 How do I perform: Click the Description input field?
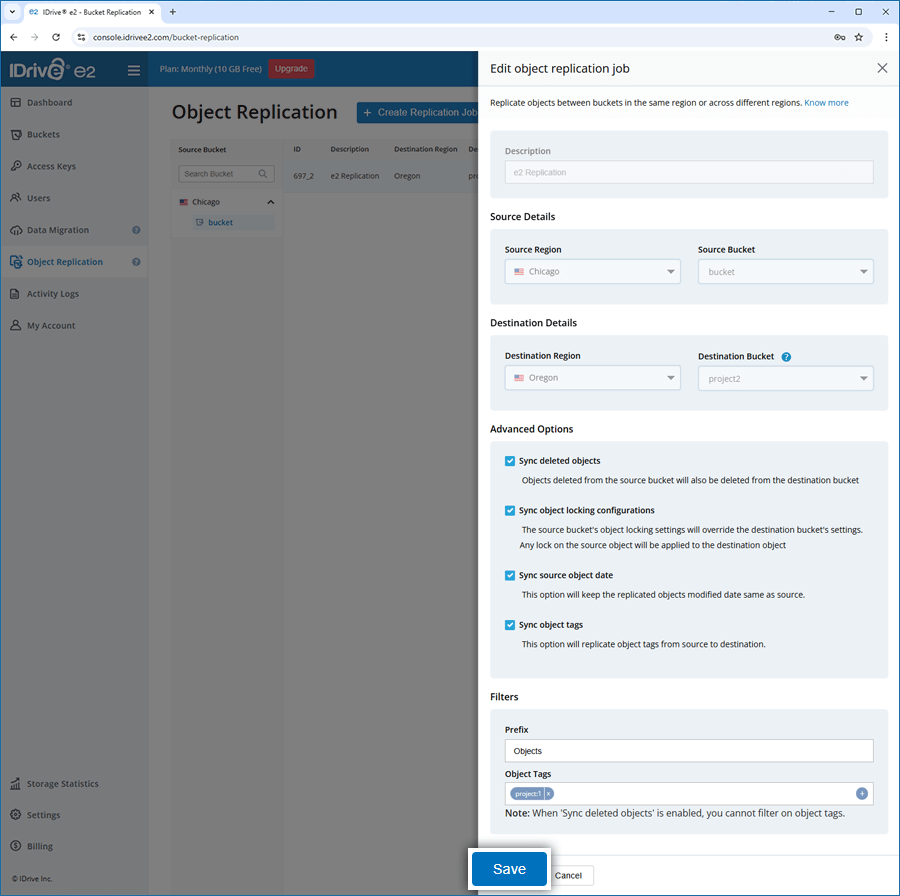coord(689,172)
